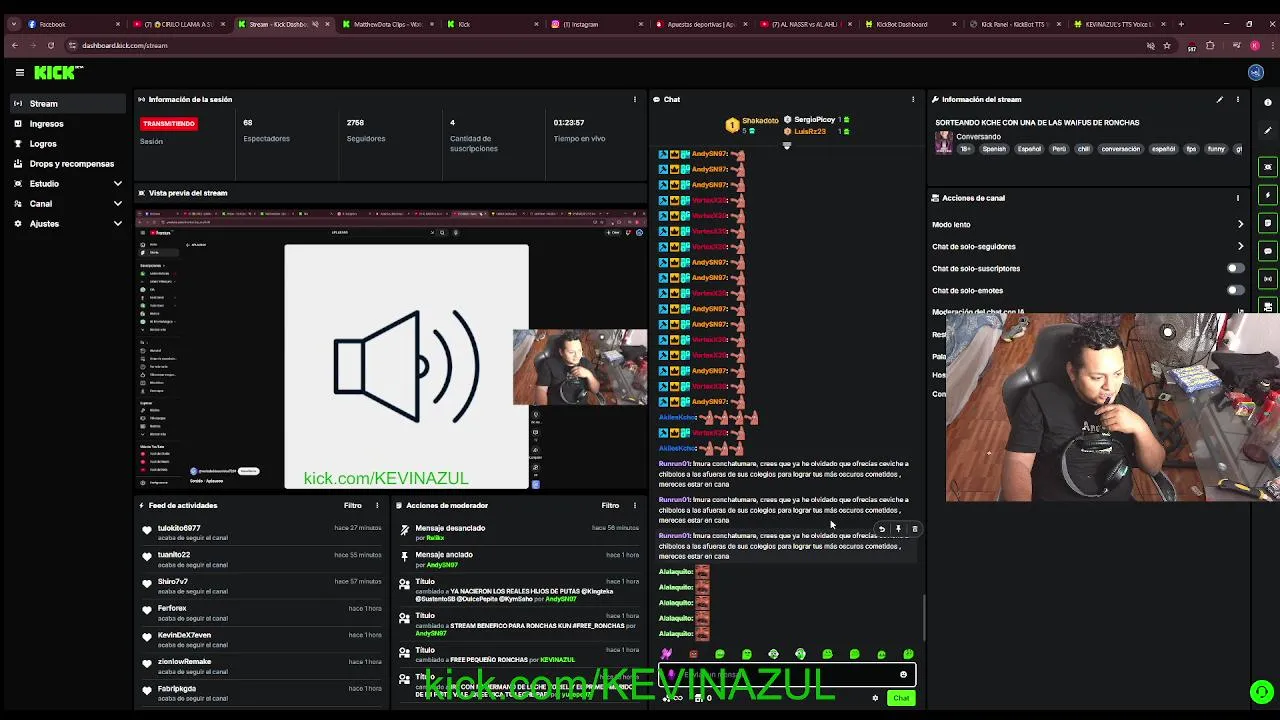Image resolution: width=1280 pixels, height=720 pixels.
Task: Click Shiro7v7 in activity feed
Action: 172,581
